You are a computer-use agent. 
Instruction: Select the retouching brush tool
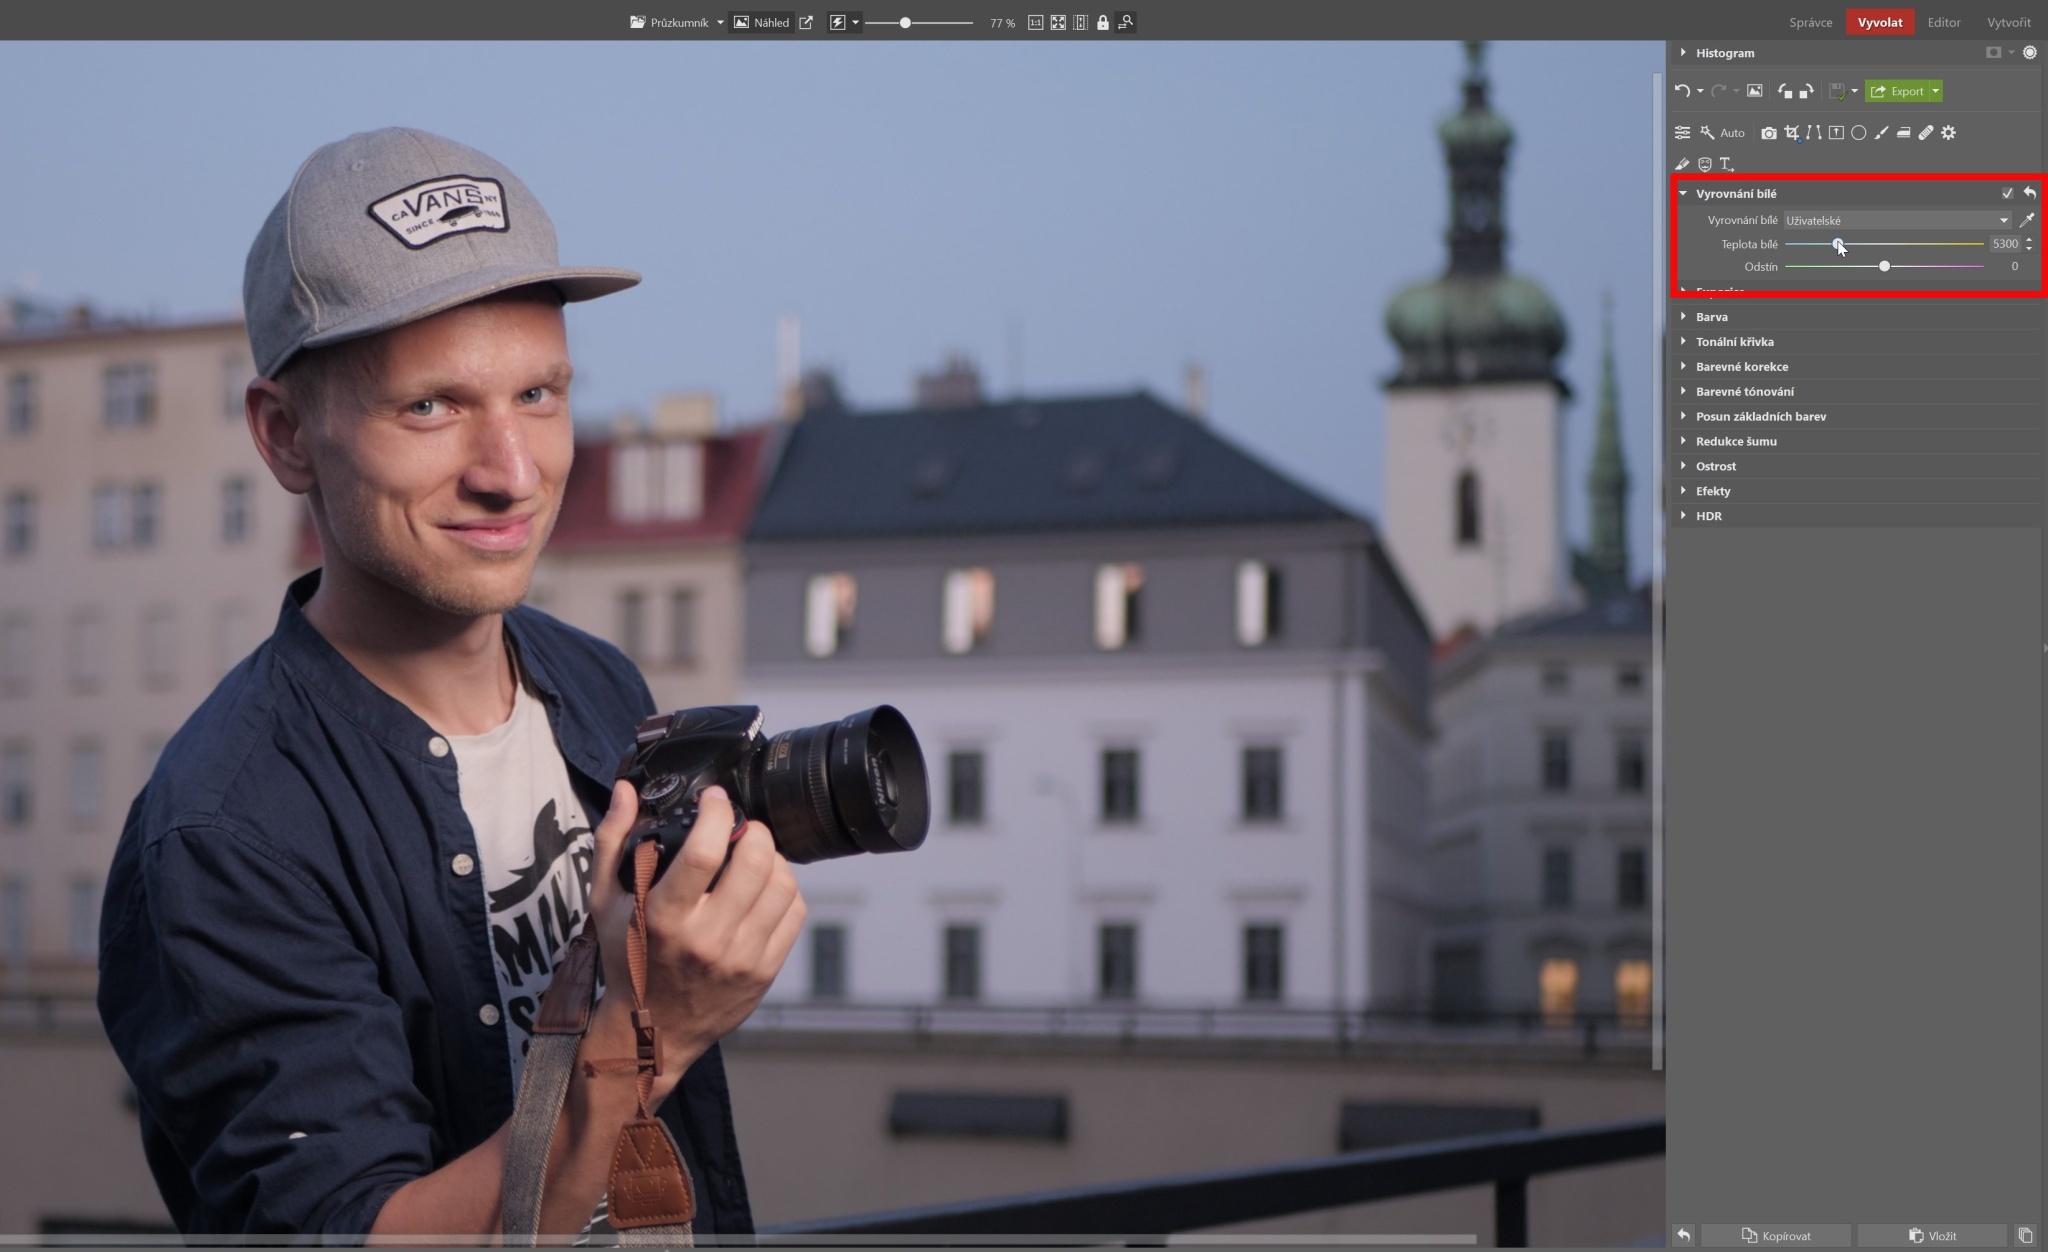tap(1682, 164)
